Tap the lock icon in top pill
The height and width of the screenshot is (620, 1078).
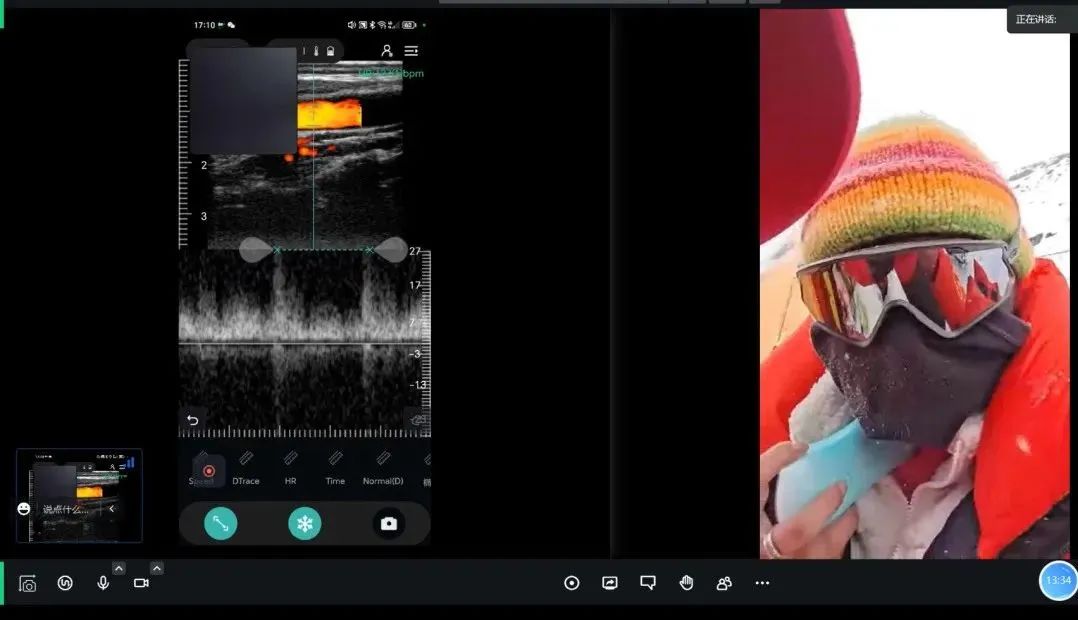coord(331,51)
